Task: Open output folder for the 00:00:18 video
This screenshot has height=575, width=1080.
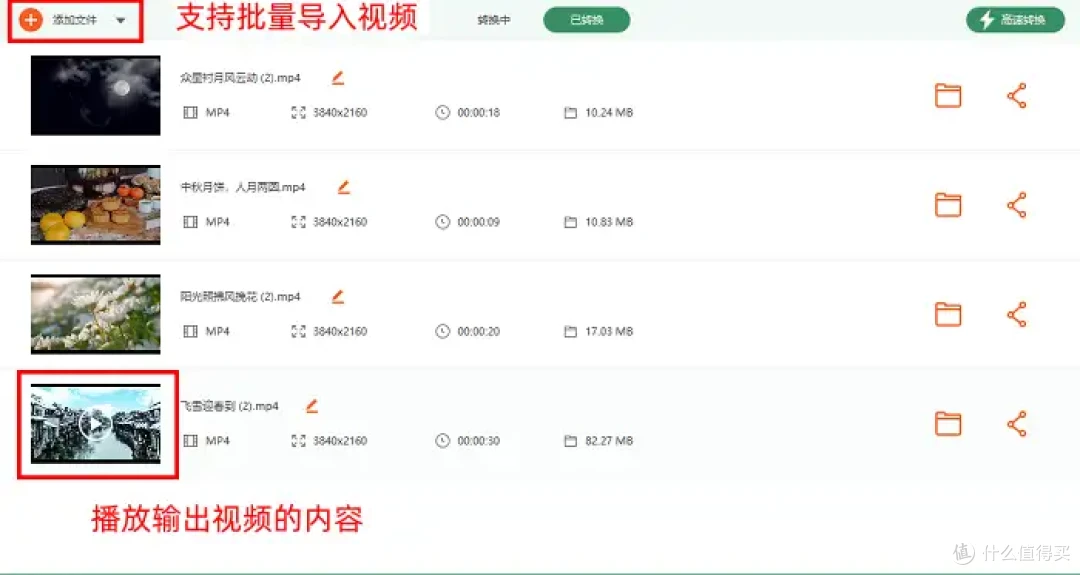Action: coord(948,96)
